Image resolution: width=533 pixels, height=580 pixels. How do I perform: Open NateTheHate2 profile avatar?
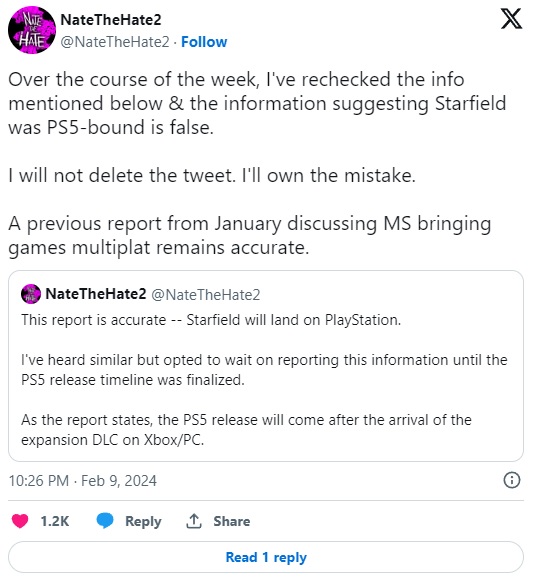[32, 30]
